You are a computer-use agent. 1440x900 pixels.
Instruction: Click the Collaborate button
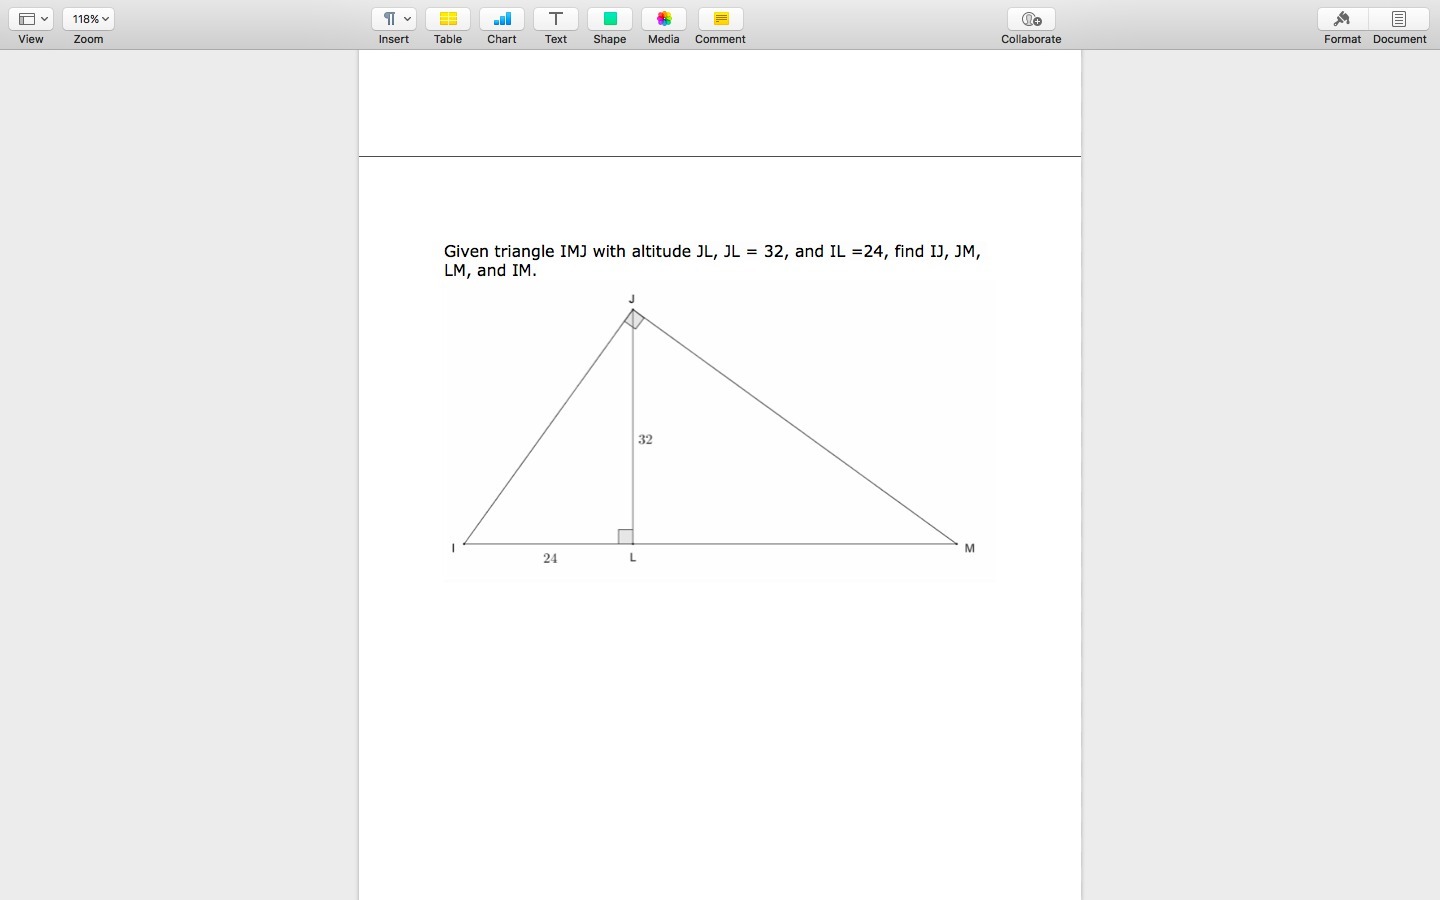point(1031,19)
